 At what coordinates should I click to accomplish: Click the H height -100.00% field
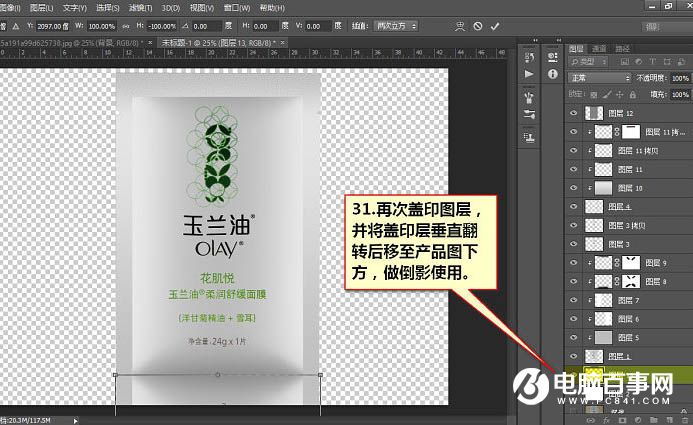click(161, 27)
